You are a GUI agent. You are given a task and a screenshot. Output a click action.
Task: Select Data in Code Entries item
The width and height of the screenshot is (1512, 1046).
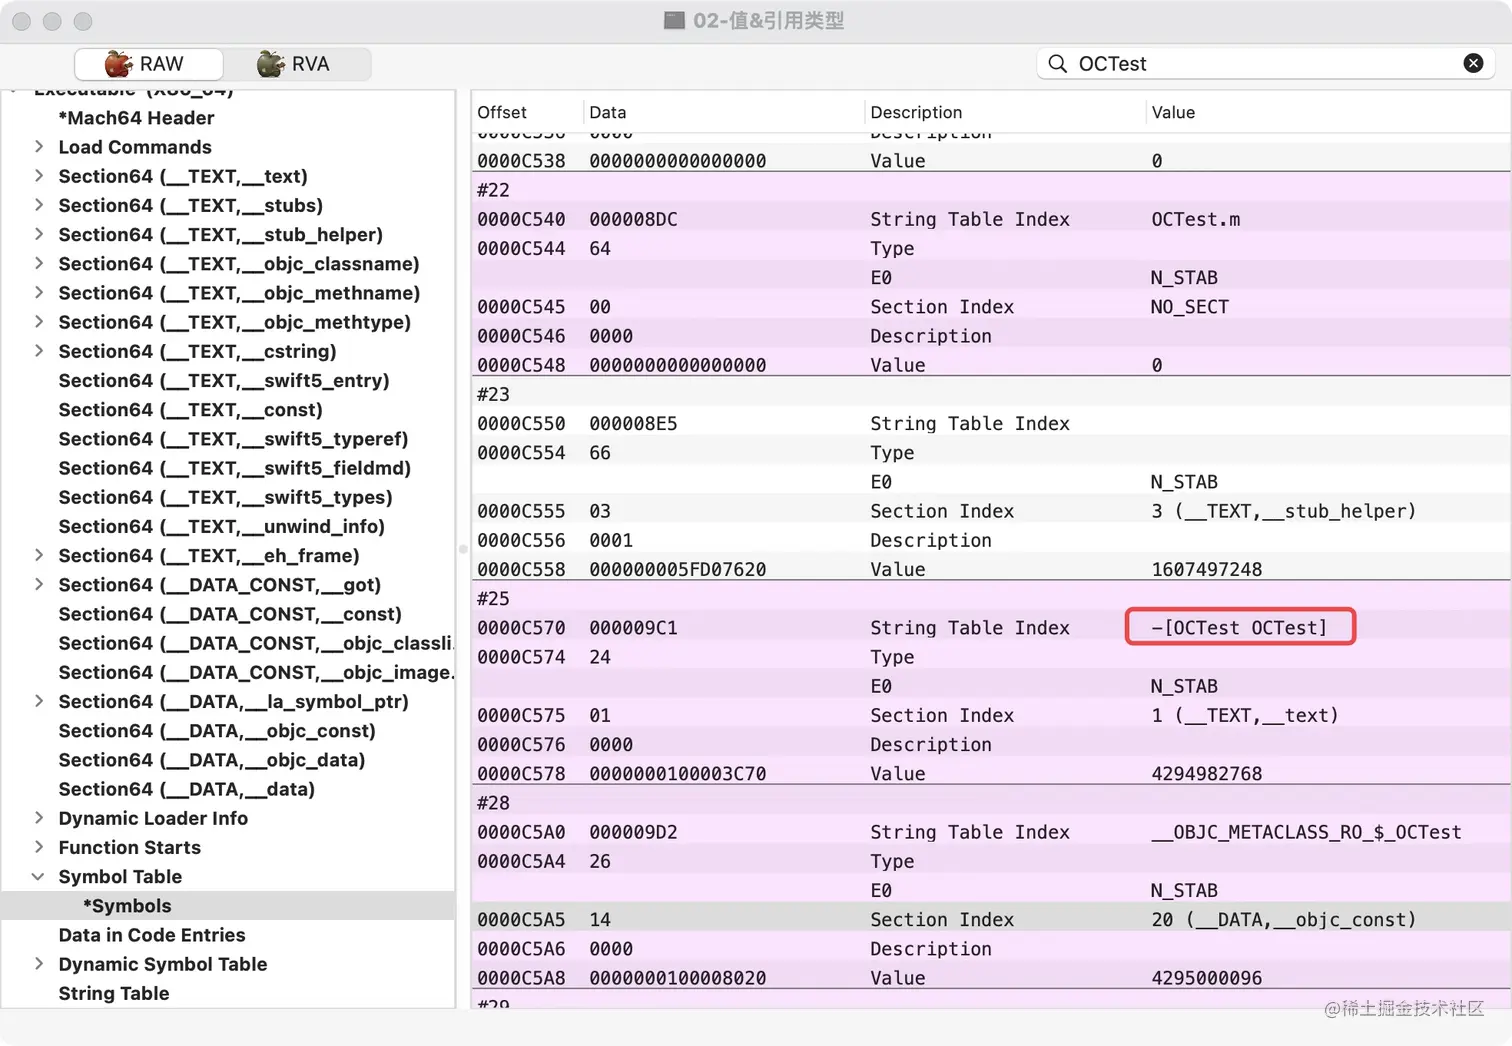point(152,935)
